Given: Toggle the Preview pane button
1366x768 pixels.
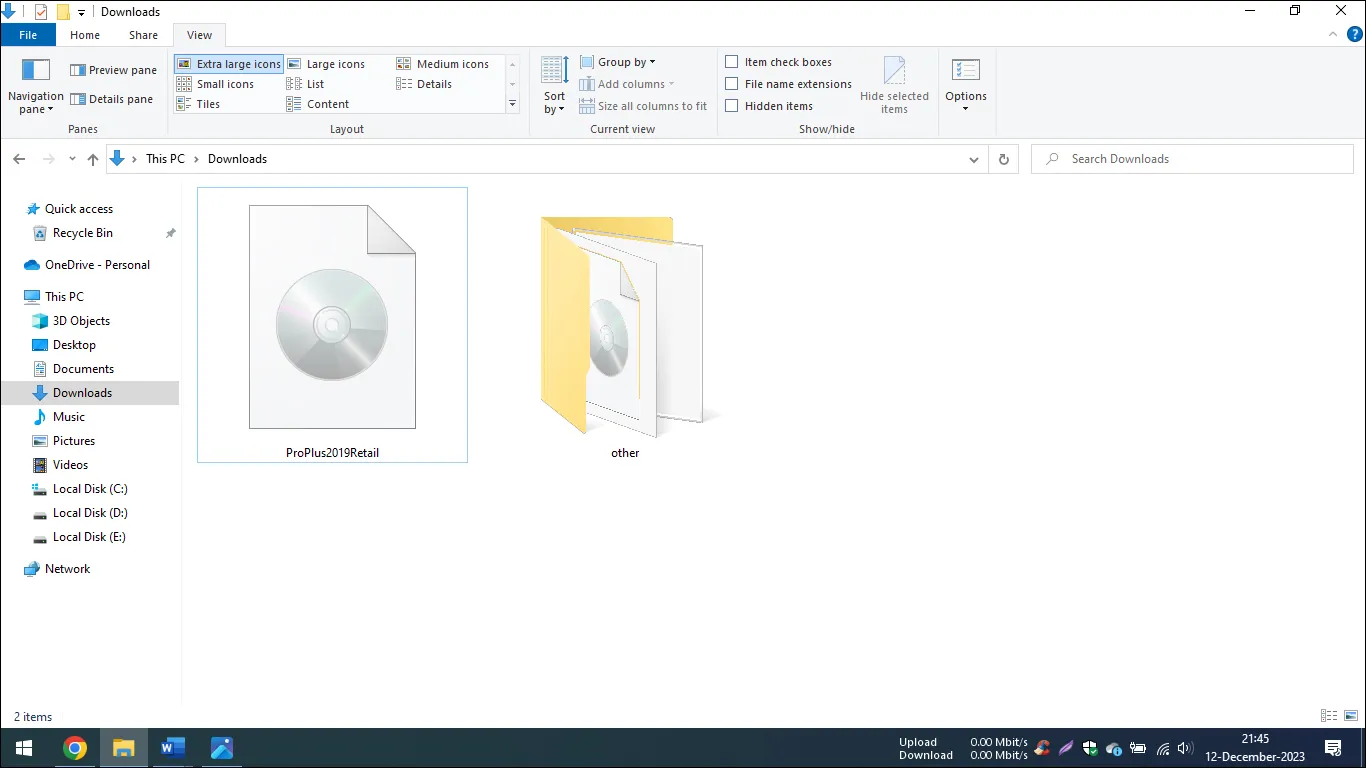Looking at the screenshot, I should (114, 70).
